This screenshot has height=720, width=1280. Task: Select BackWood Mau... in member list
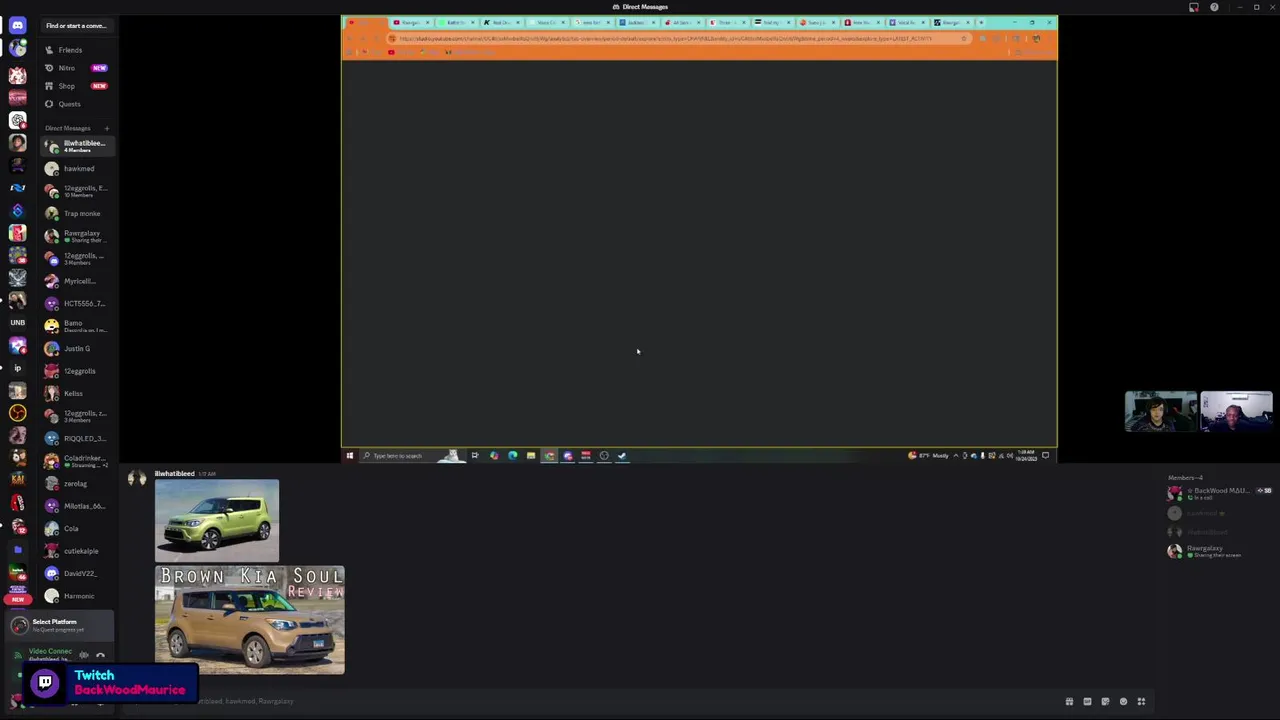(1219, 493)
